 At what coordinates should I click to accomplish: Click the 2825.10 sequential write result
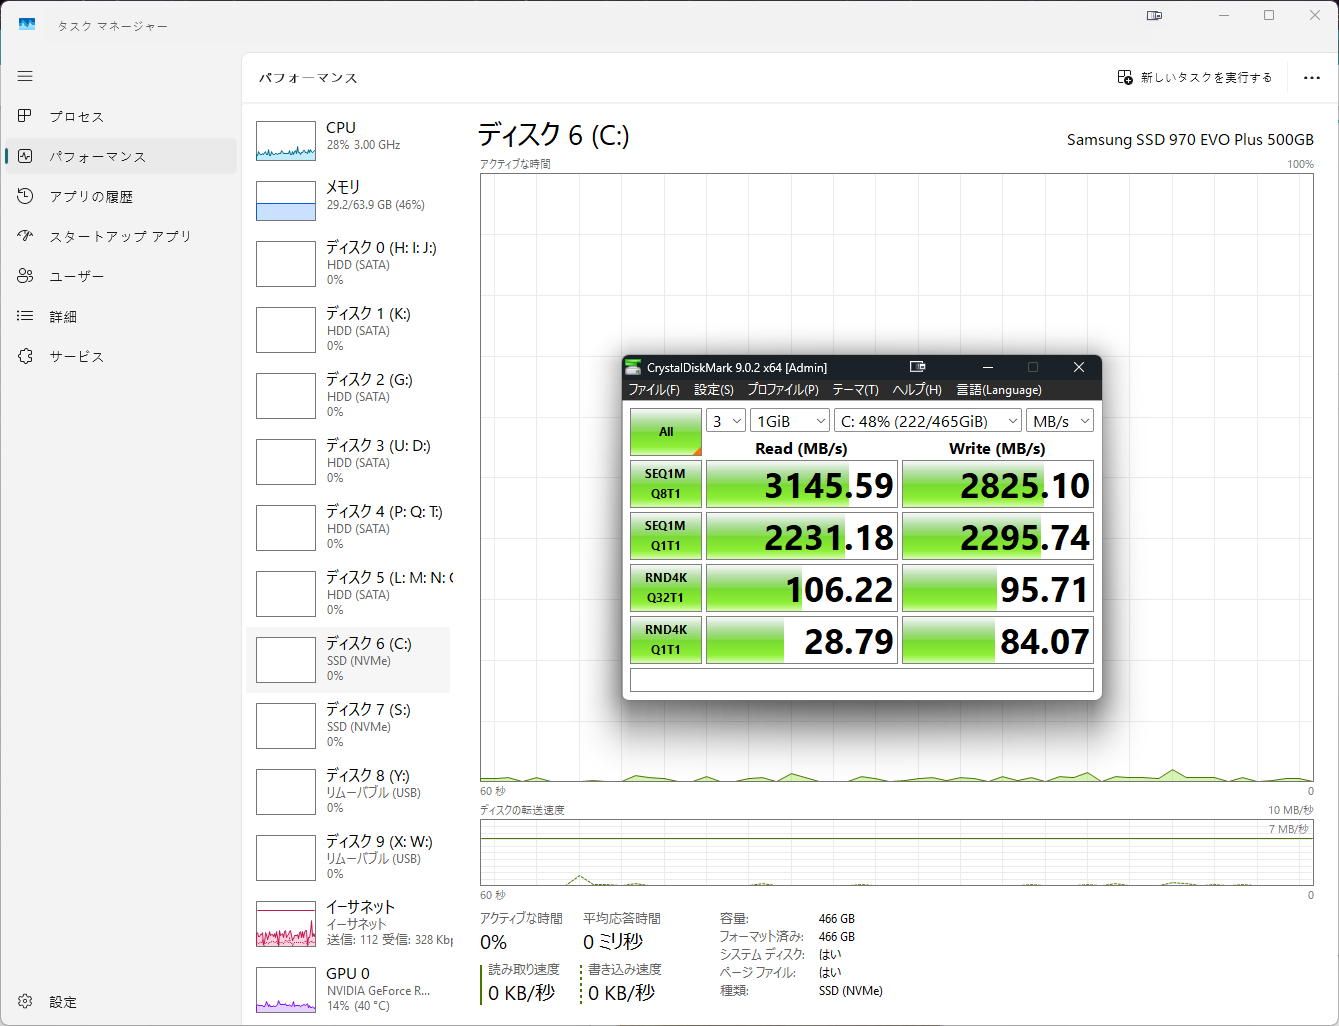pos(998,484)
